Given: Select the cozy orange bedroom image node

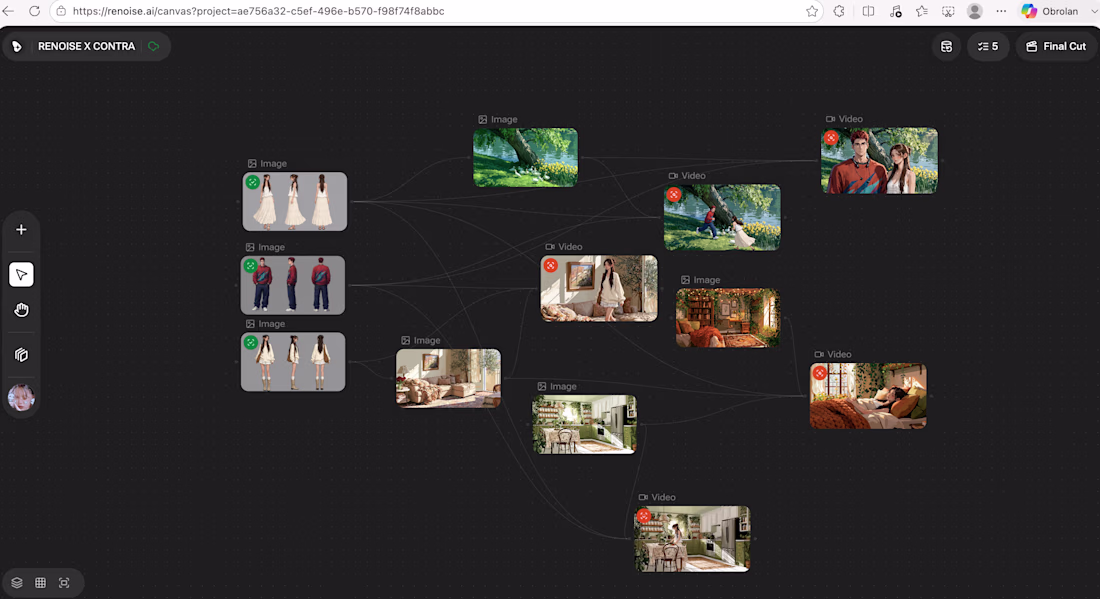Looking at the screenshot, I should [727, 318].
